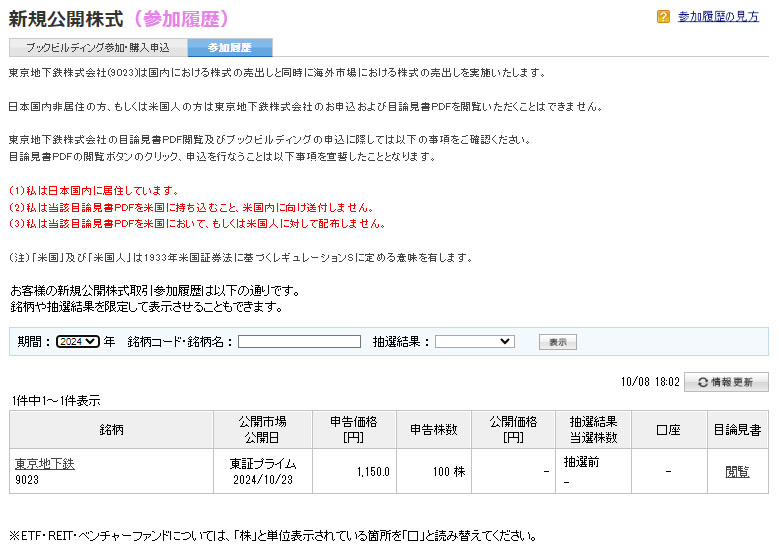
Task: Click the 申告株数 column header
Action: point(433,430)
